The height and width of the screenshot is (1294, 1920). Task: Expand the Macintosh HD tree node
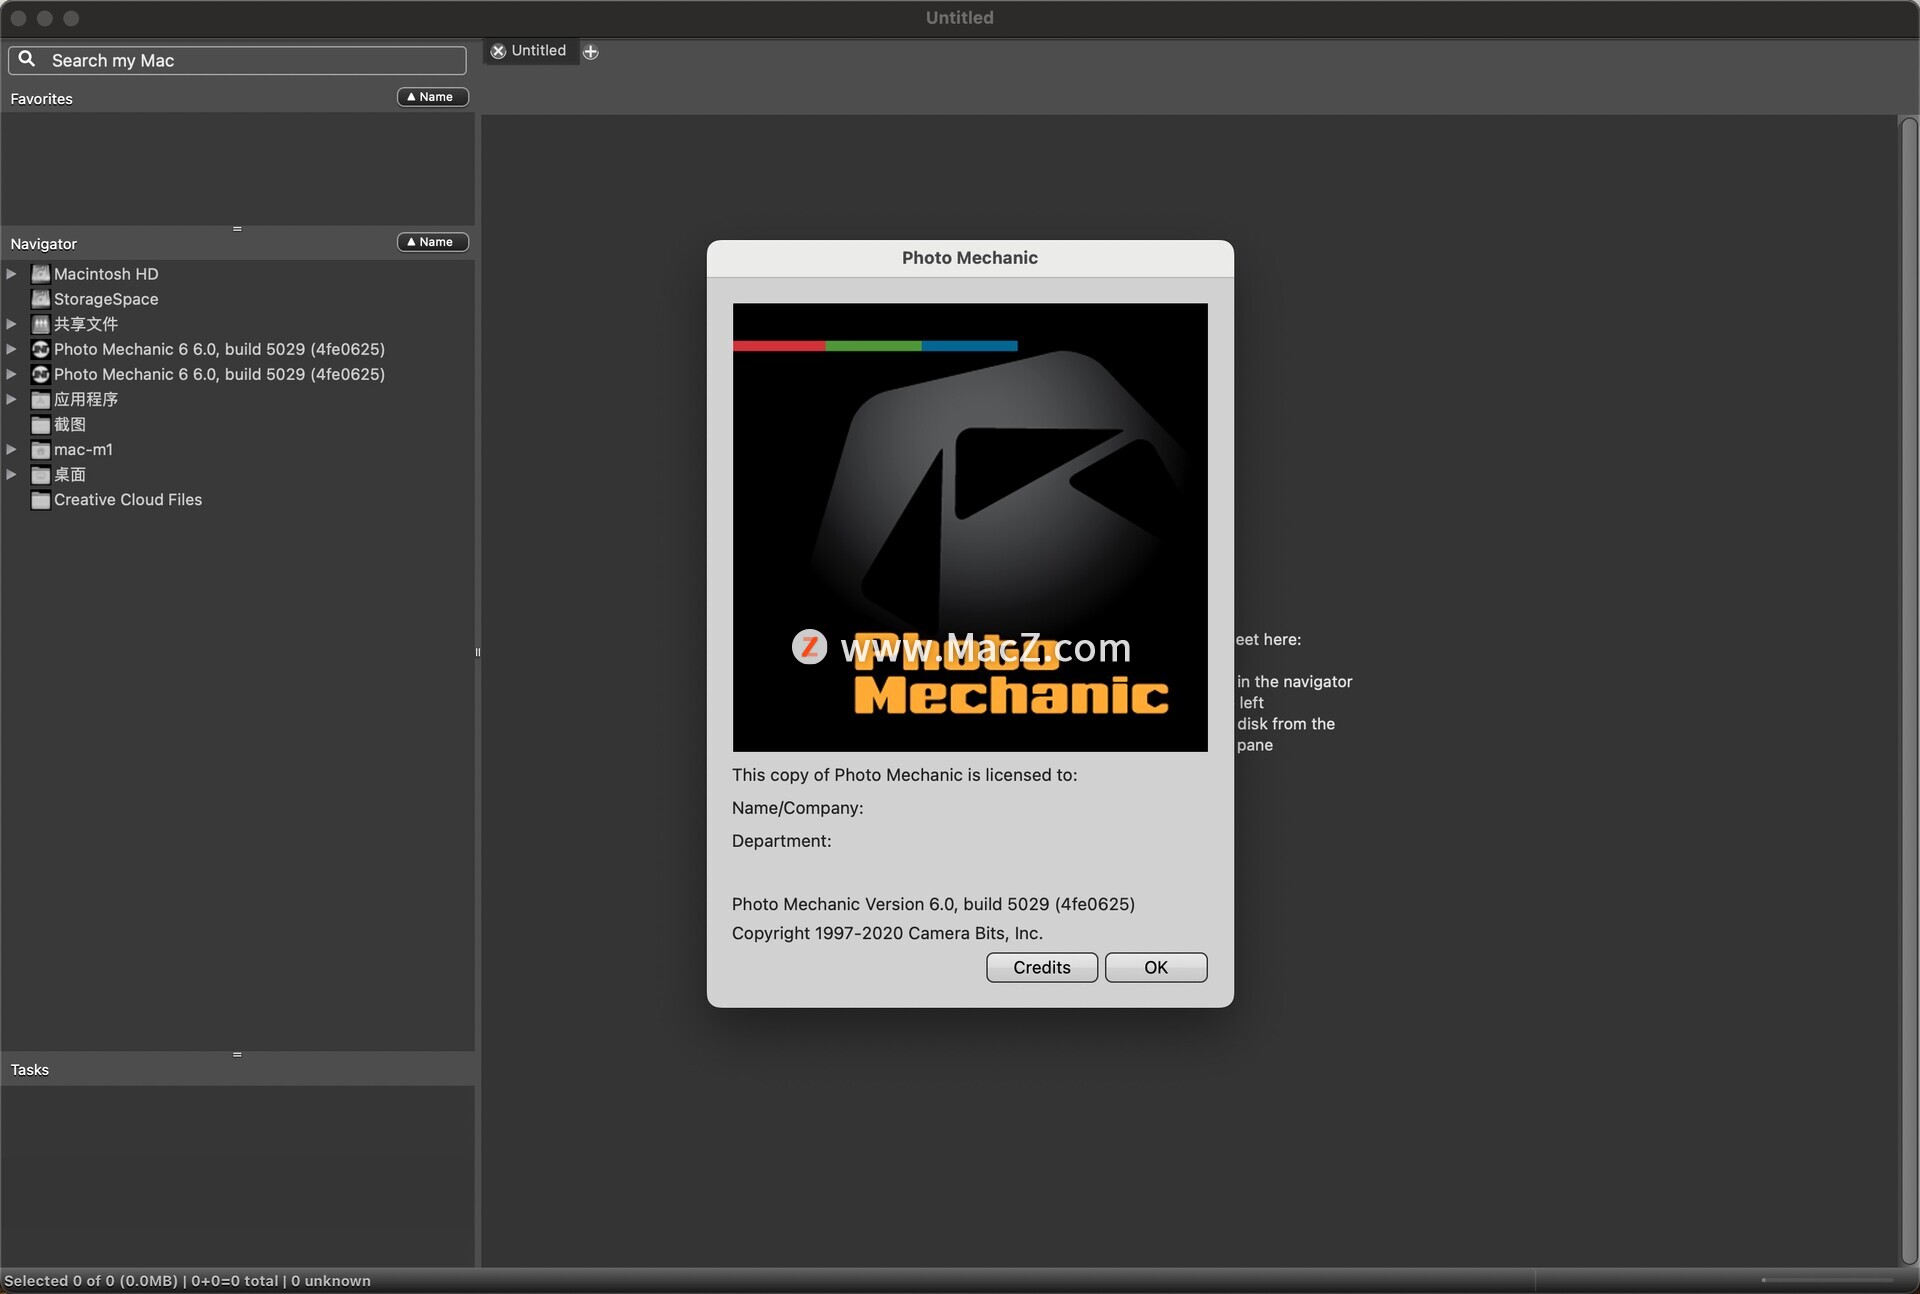click(11, 273)
